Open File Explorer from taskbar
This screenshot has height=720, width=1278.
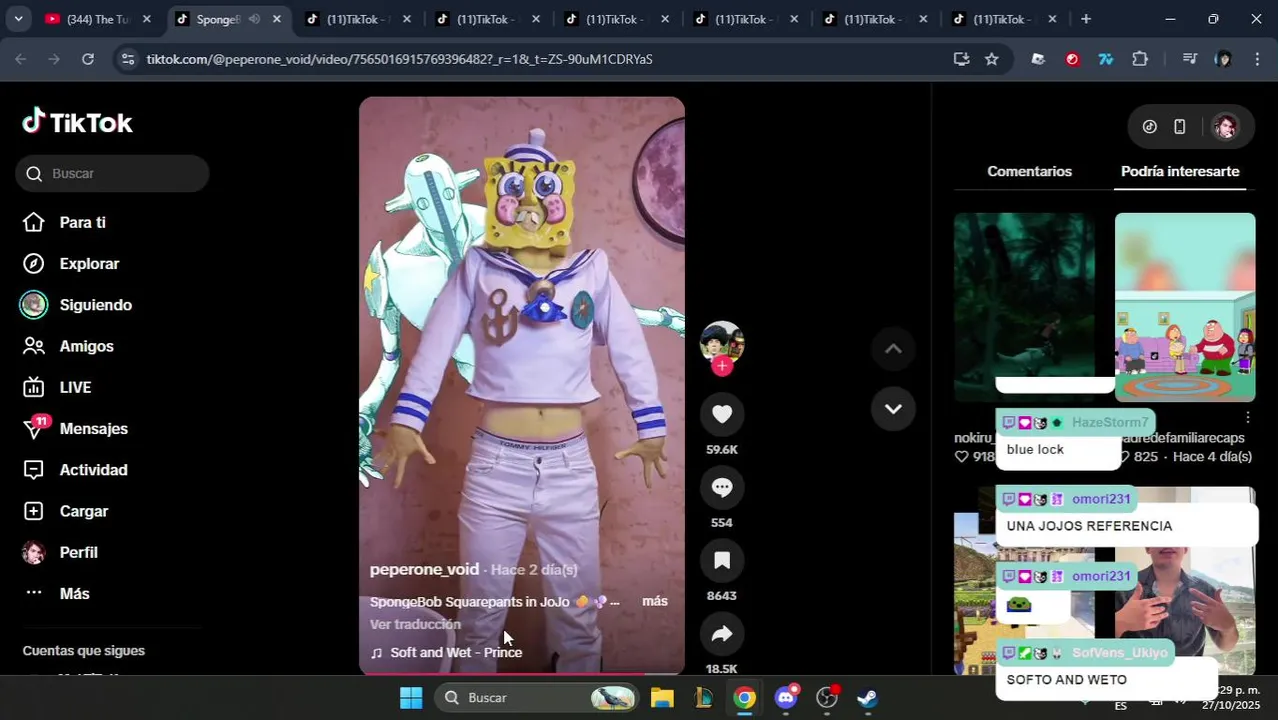[x=662, y=697]
